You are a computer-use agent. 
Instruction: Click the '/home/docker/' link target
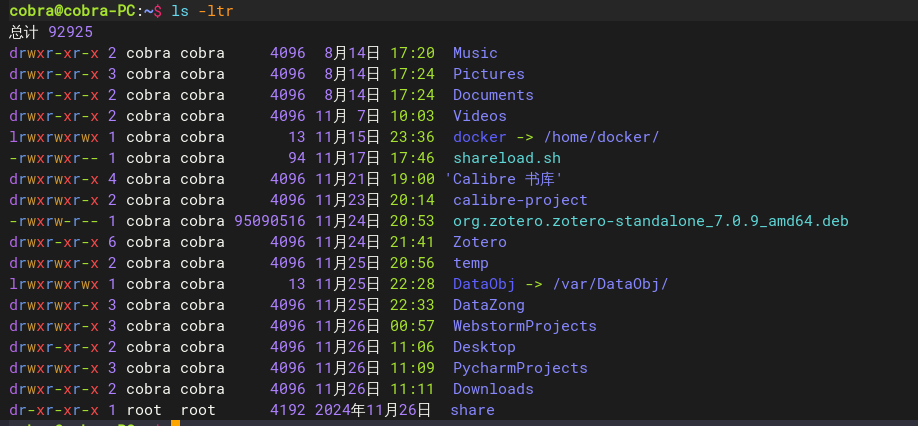pos(601,137)
